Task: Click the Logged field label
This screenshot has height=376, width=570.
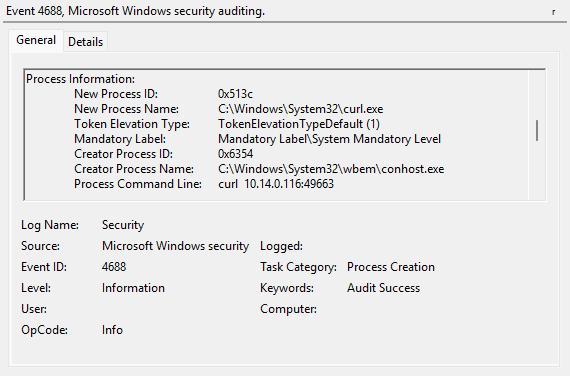Action: pos(281,246)
